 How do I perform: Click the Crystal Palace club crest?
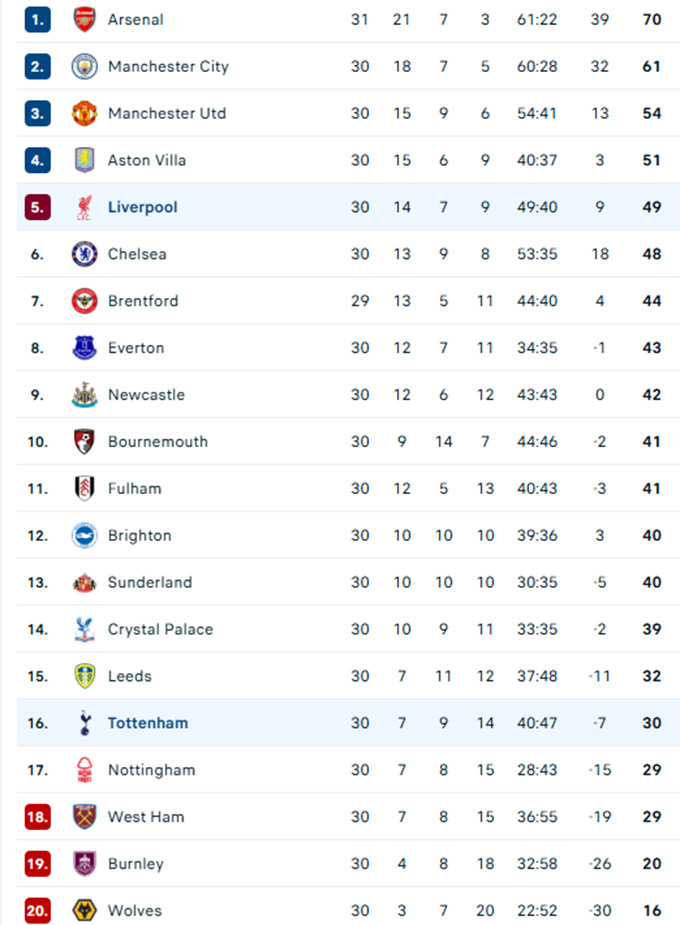pos(85,629)
